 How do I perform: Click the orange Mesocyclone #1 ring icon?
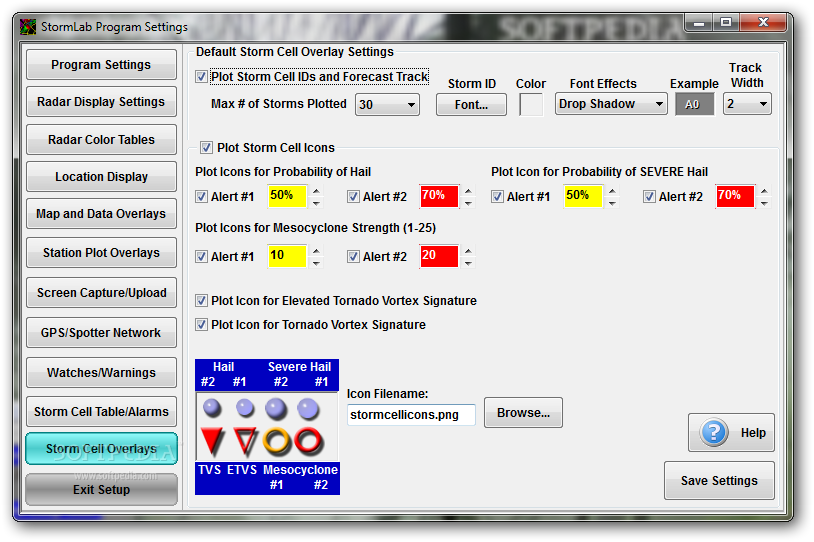point(277,441)
